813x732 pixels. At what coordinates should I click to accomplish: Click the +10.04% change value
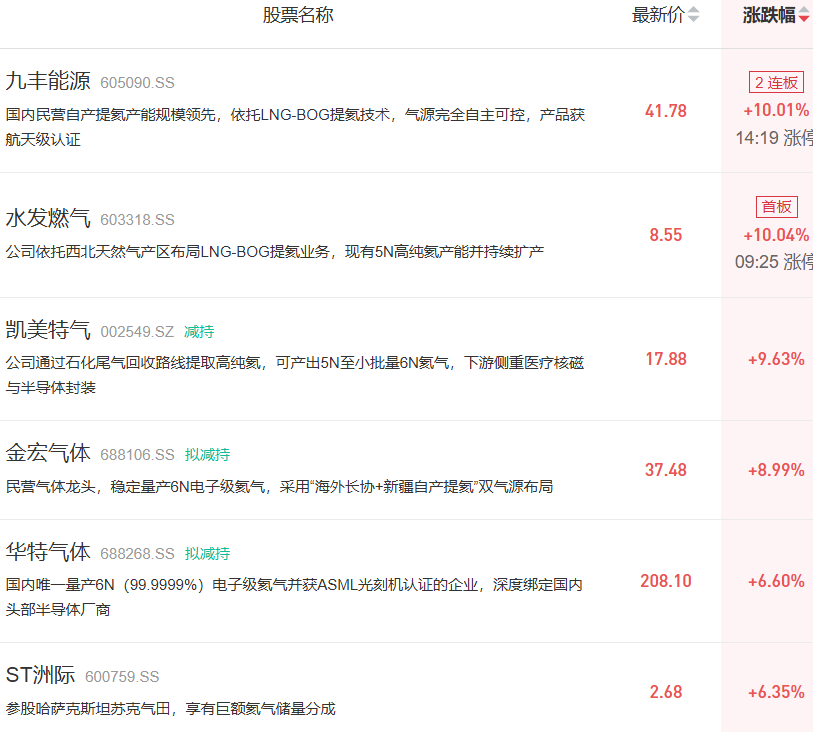pos(776,235)
